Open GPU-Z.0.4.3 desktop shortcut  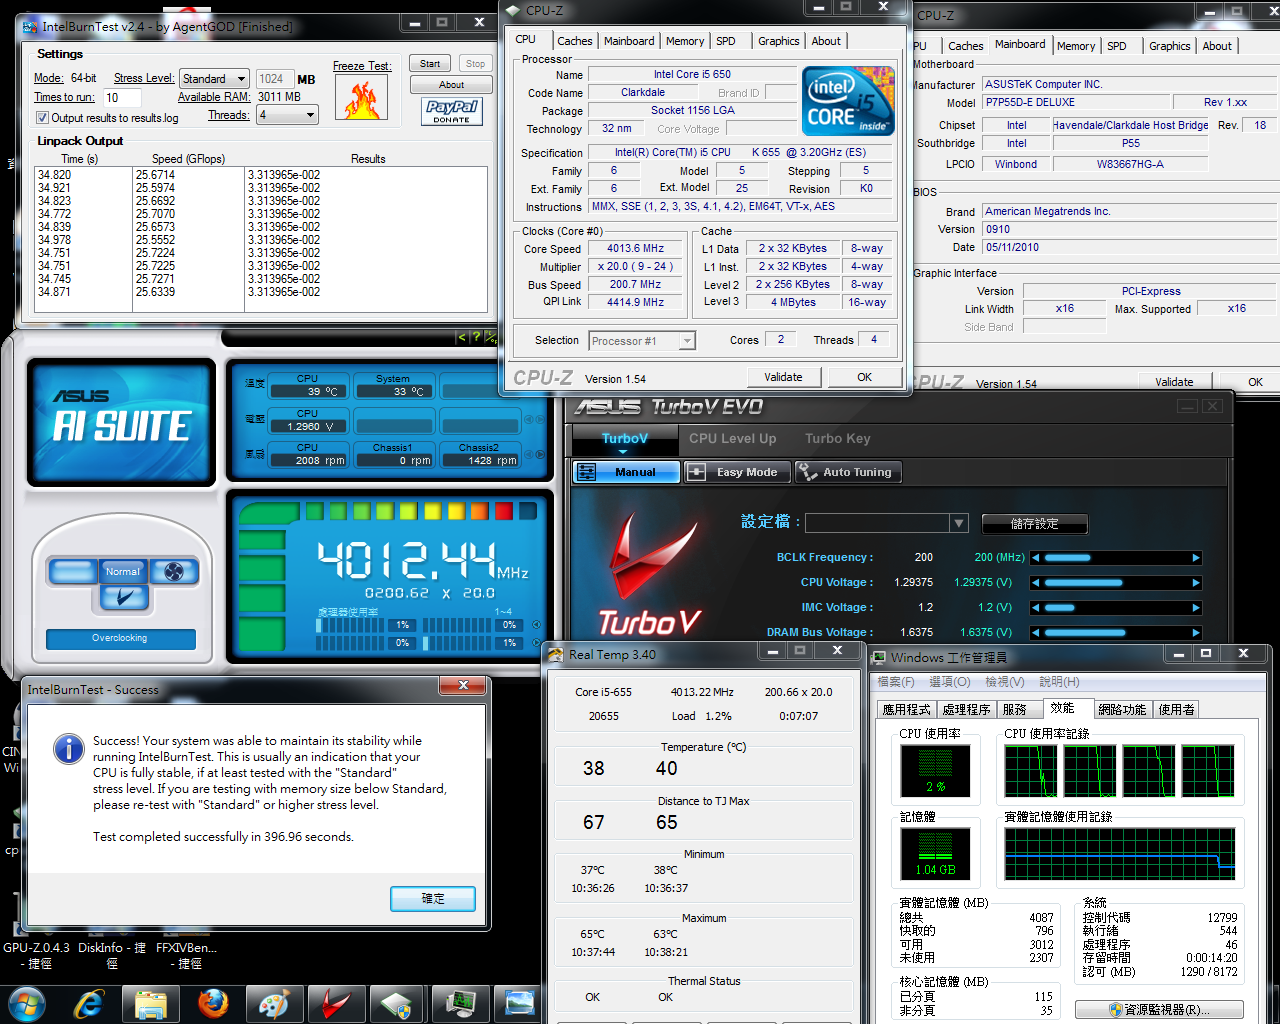37,955
